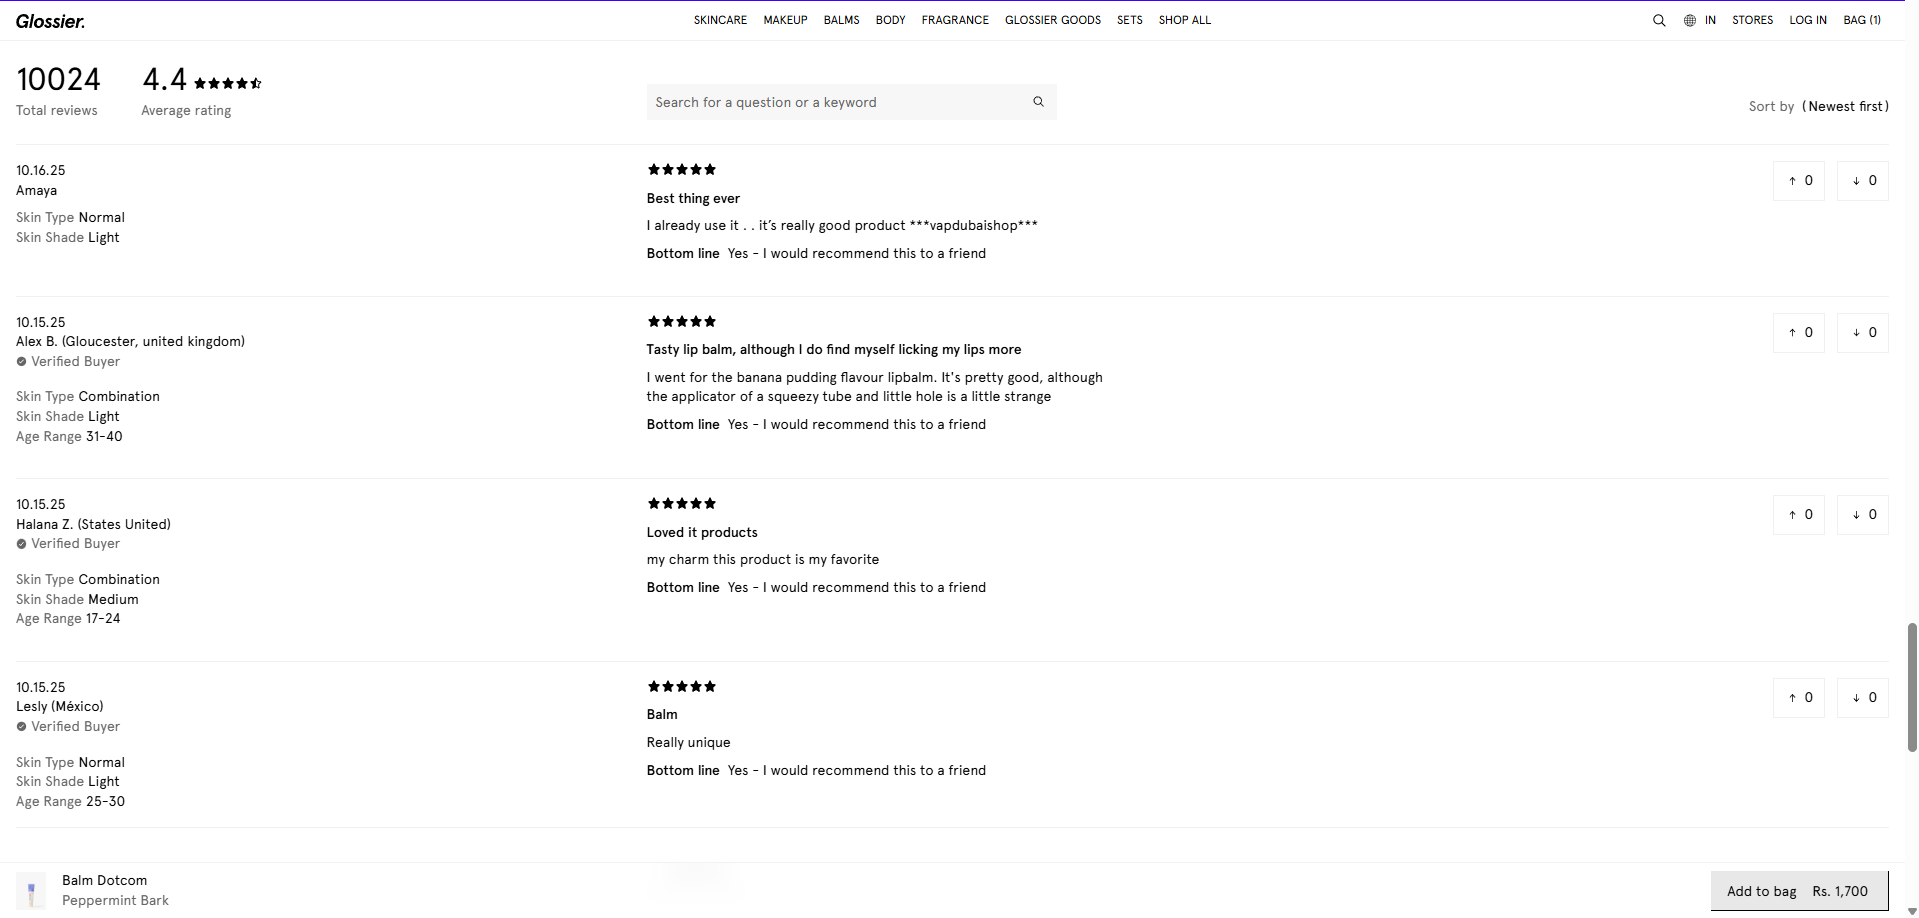Viewport: 1919px width, 918px height.
Task: Downvote Halana Z.'s 'Loved it products' review
Action: tap(1863, 515)
